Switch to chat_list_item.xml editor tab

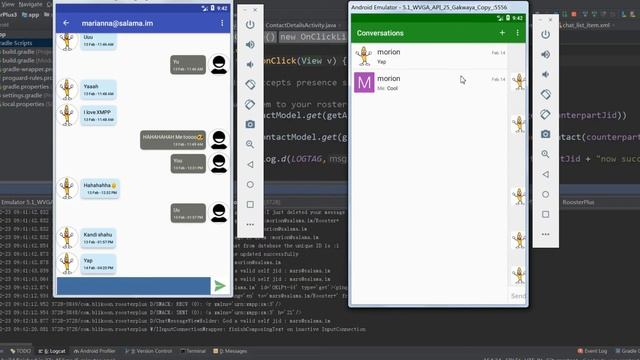click(585, 25)
